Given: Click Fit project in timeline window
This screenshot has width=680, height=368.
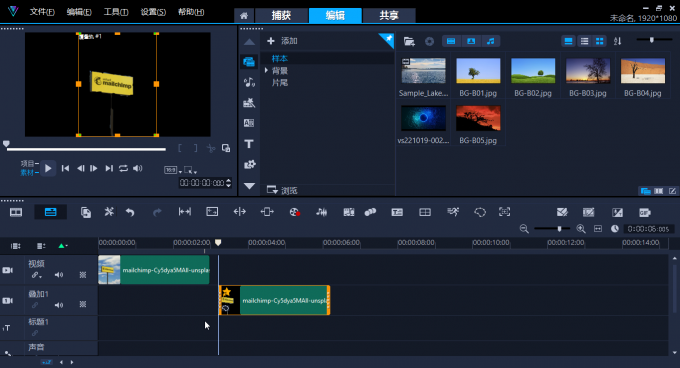Looking at the screenshot, I should pos(598,229).
